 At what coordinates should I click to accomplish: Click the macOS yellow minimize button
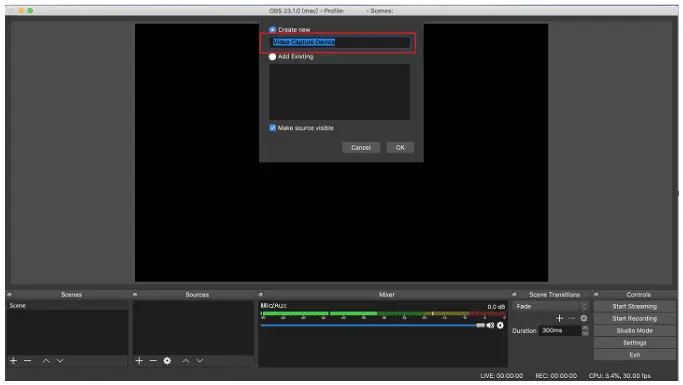tap(21, 10)
